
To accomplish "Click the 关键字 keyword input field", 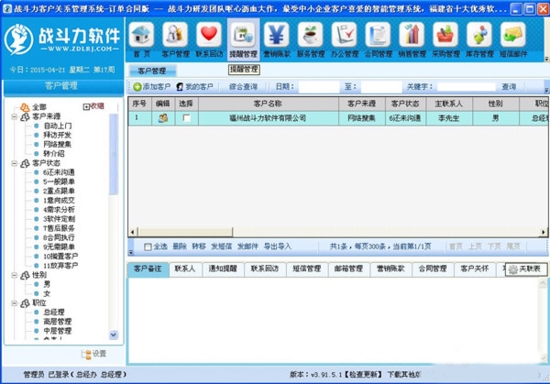I will [466, 87].
